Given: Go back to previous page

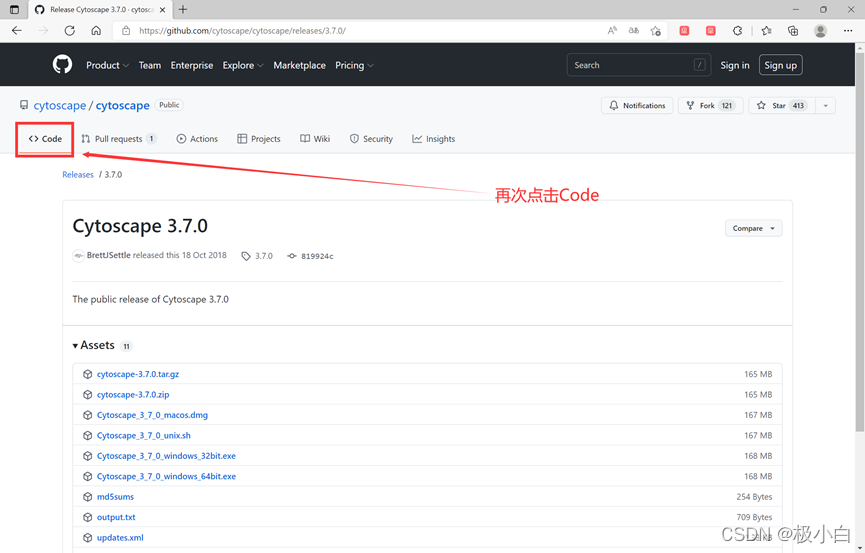Looking at the screenshot, I should click(x=17, y=31).
